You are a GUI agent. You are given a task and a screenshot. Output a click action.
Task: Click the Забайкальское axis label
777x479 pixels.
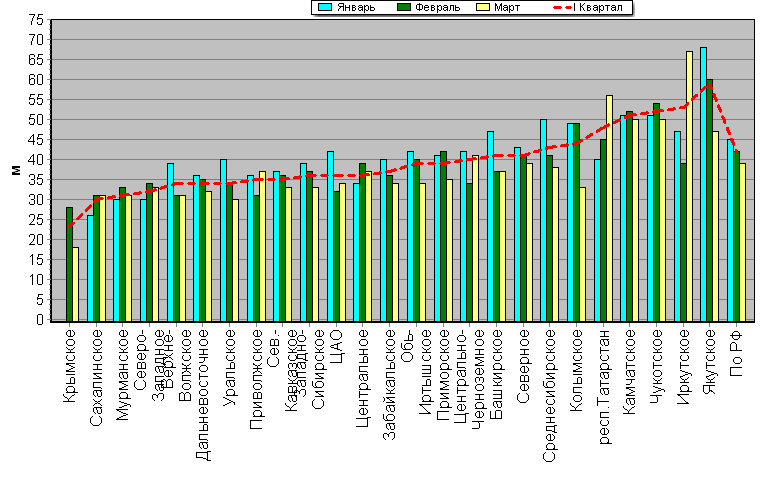389,384
